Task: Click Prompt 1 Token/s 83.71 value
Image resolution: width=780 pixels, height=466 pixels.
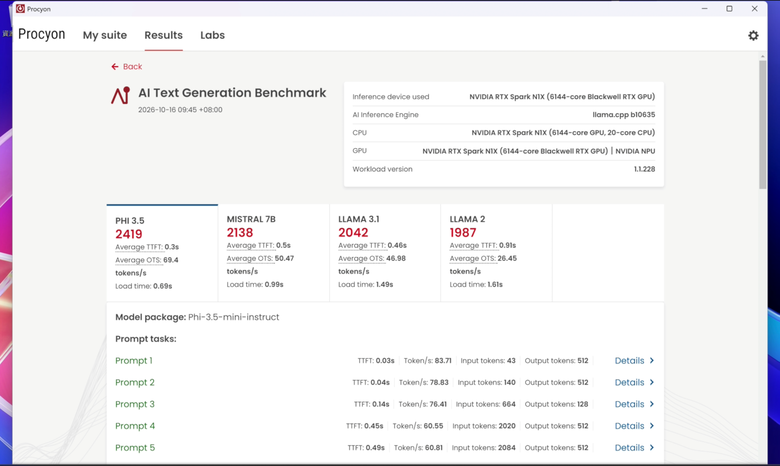Action: (443, 361)
